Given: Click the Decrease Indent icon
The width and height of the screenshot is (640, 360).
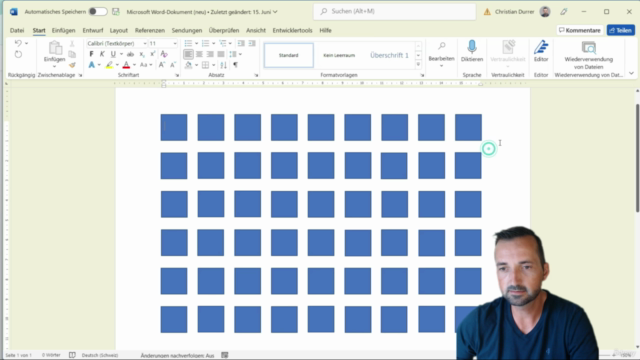Looking at the screenshot, I should pos(241,43).
